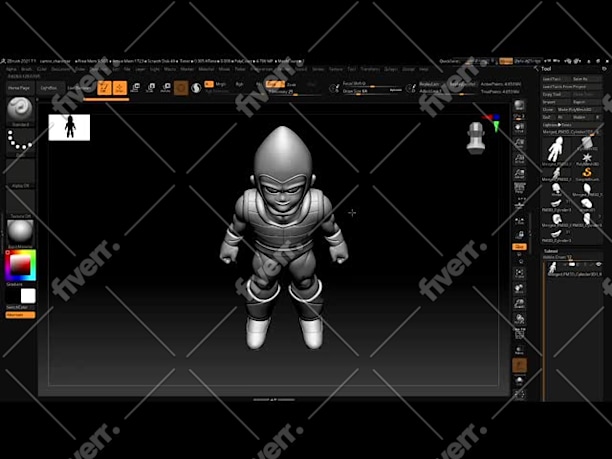This screenshot has height=459, width=612.
Task: Open the Alpha Off picker box
Action: (20, 171)
